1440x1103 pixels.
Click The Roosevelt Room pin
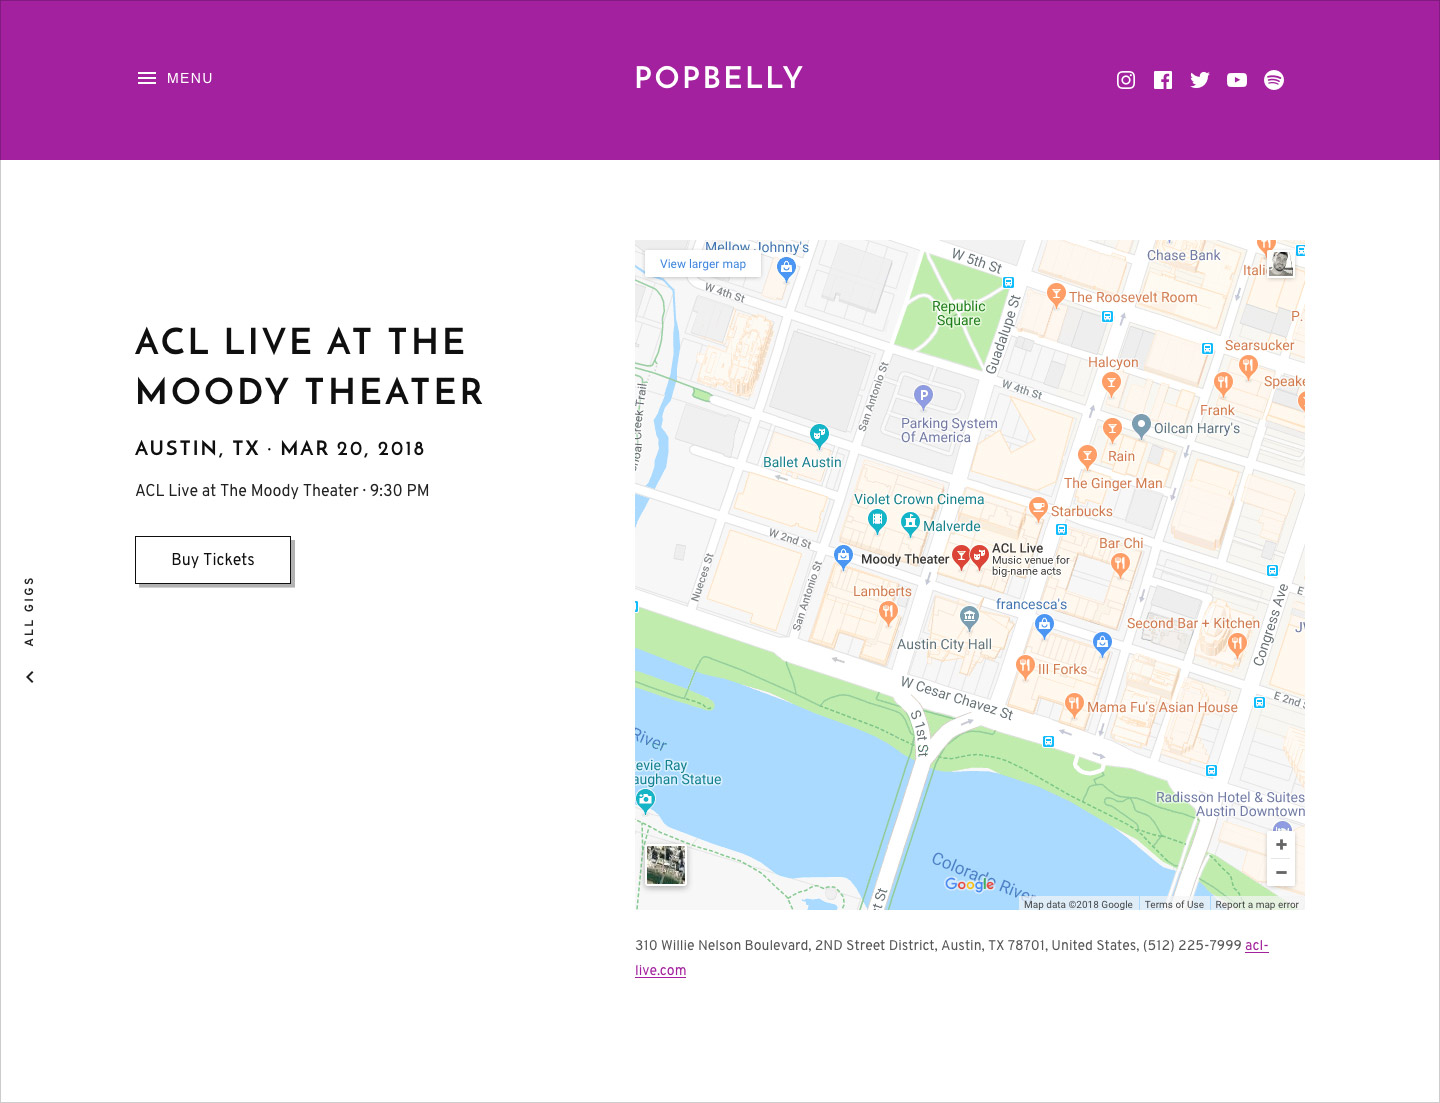[x=1056, y=295]
